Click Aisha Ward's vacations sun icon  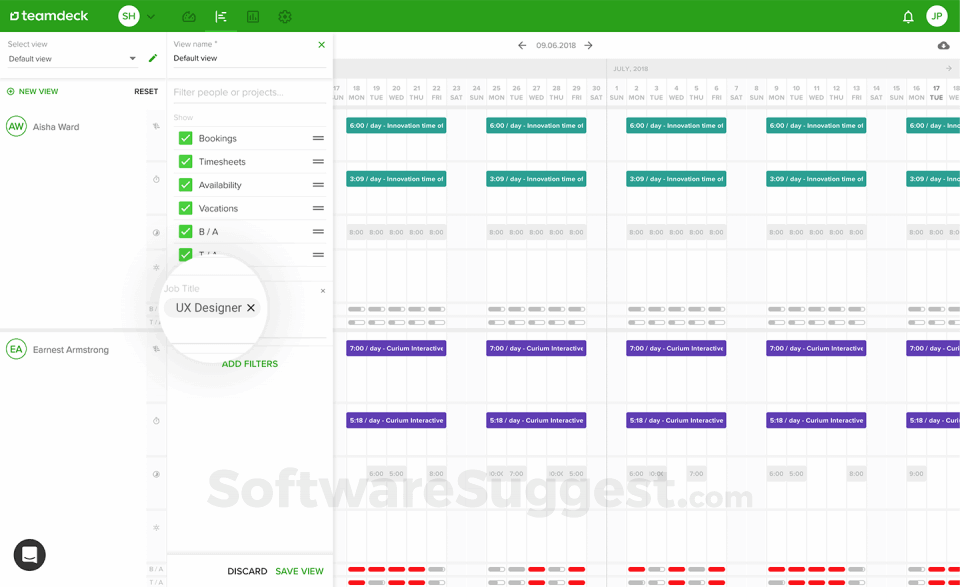(156, 267)
